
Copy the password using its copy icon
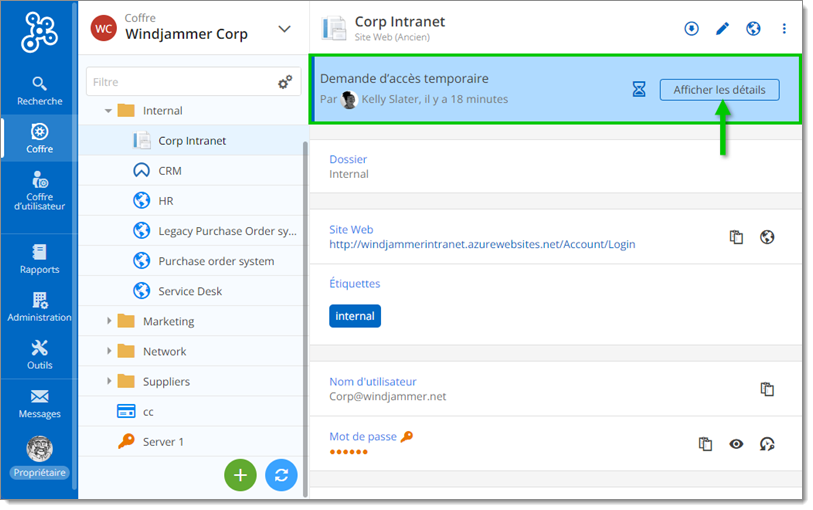705,444
